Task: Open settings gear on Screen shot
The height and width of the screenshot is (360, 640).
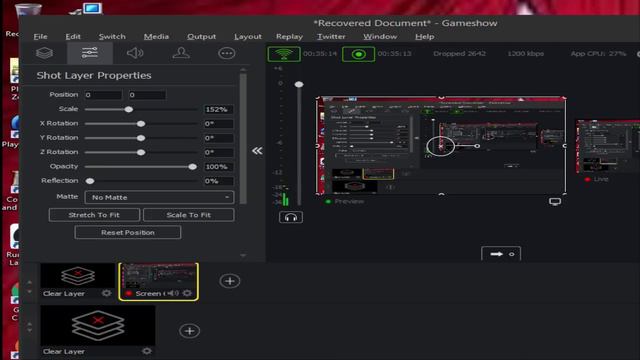Action: [187, 293]
